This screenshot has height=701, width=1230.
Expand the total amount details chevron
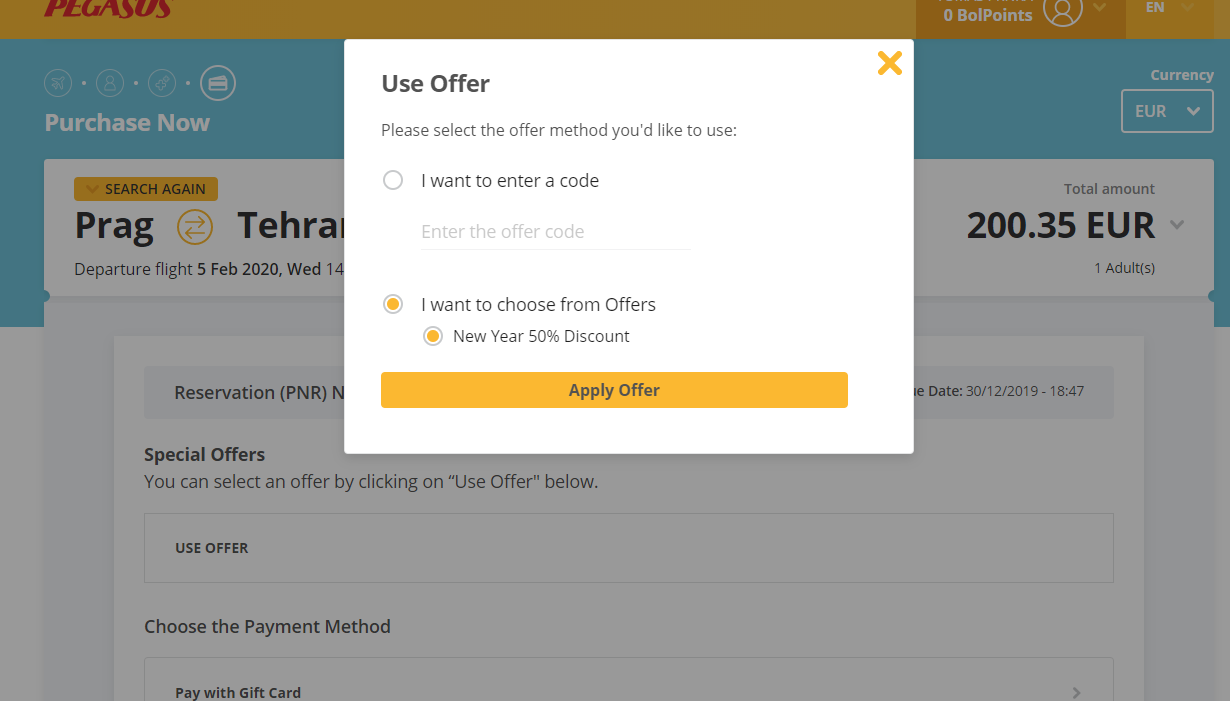click(x=1177, y=225)
